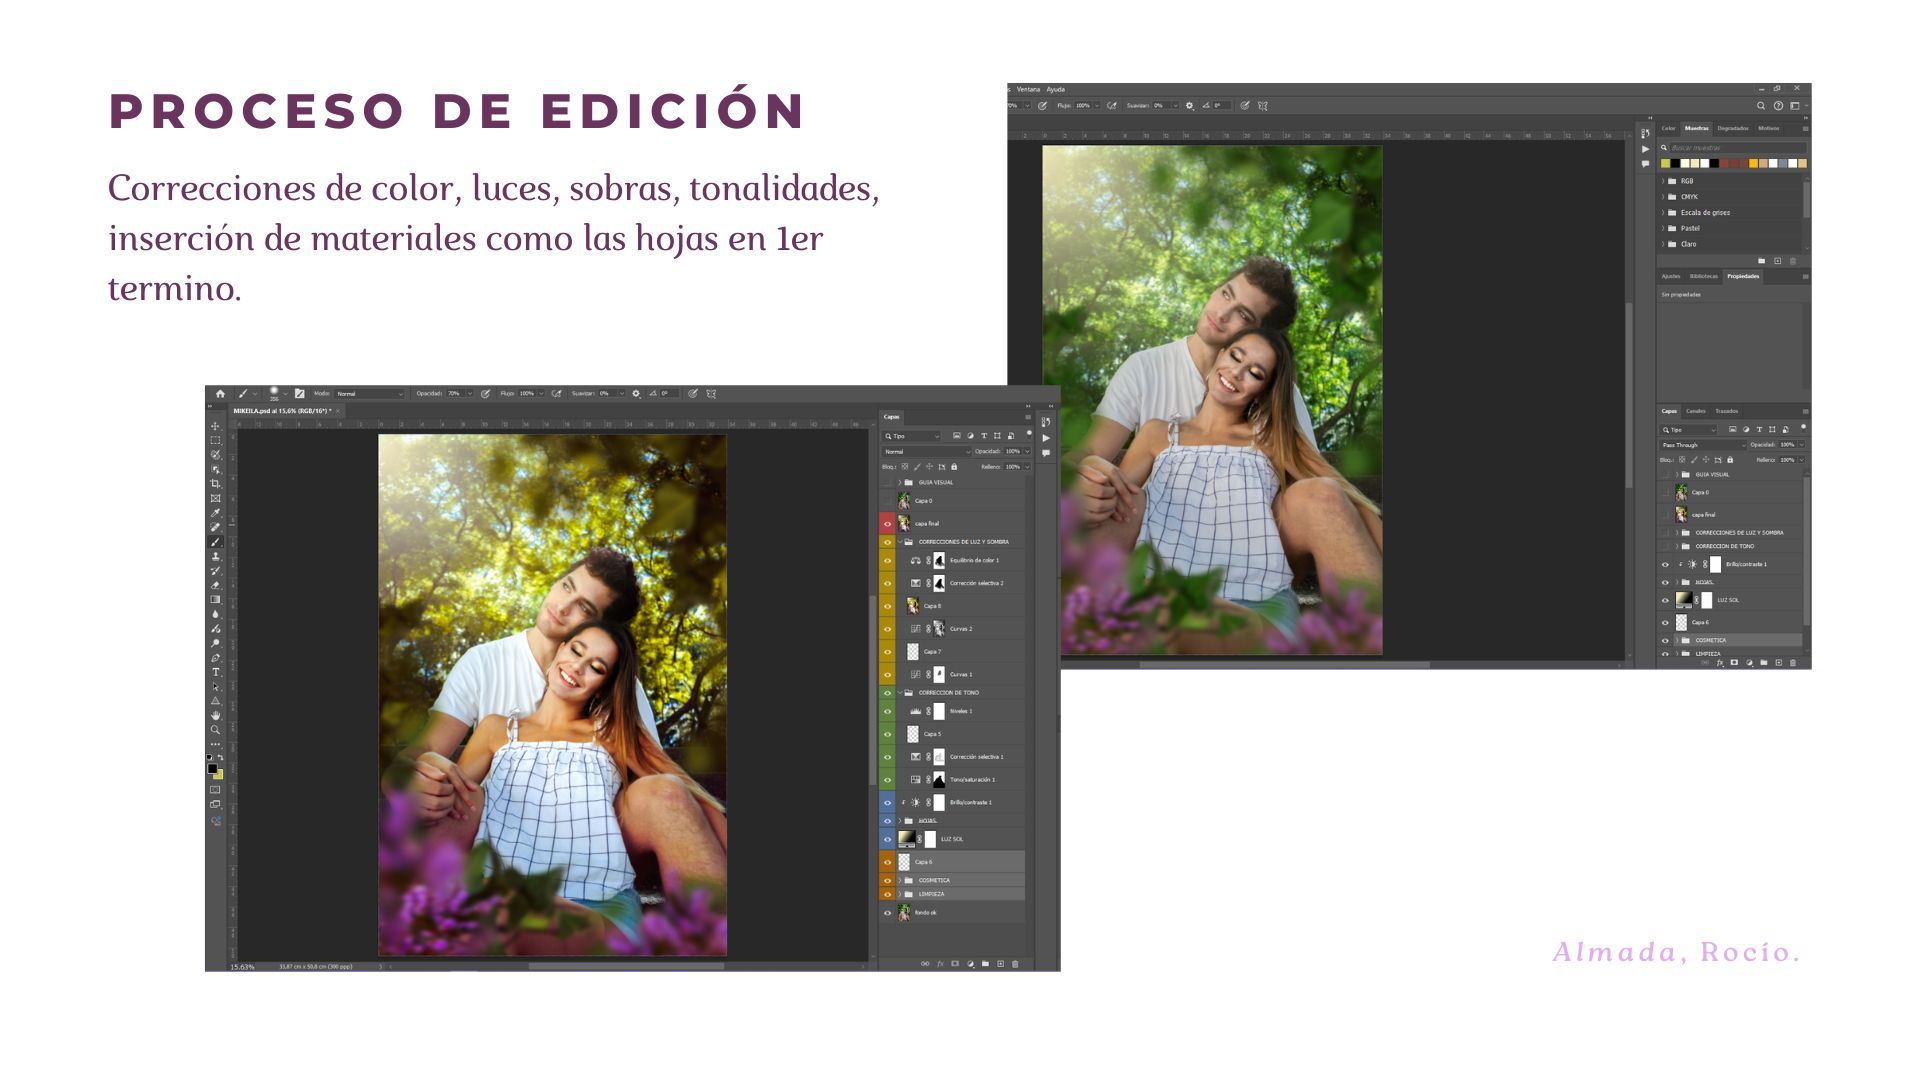
Task: Switch to the Bibliotecas tab
Action: pos(1703,276)
